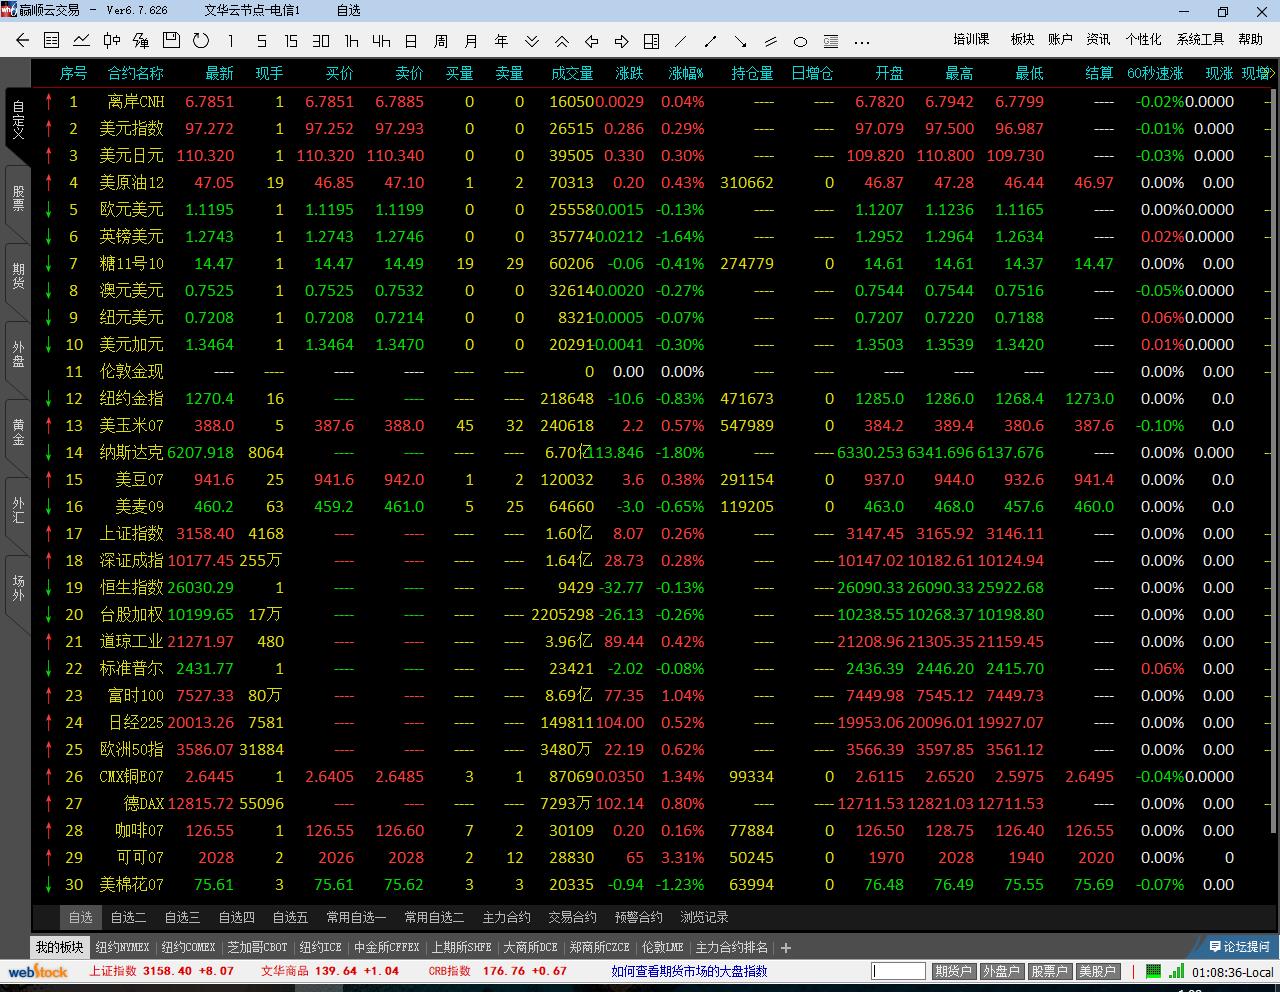Image resolution: width=1280 pixels, height=992 pixels.
Task: Click the status bar search input box
Action: (x=898, y=971)
